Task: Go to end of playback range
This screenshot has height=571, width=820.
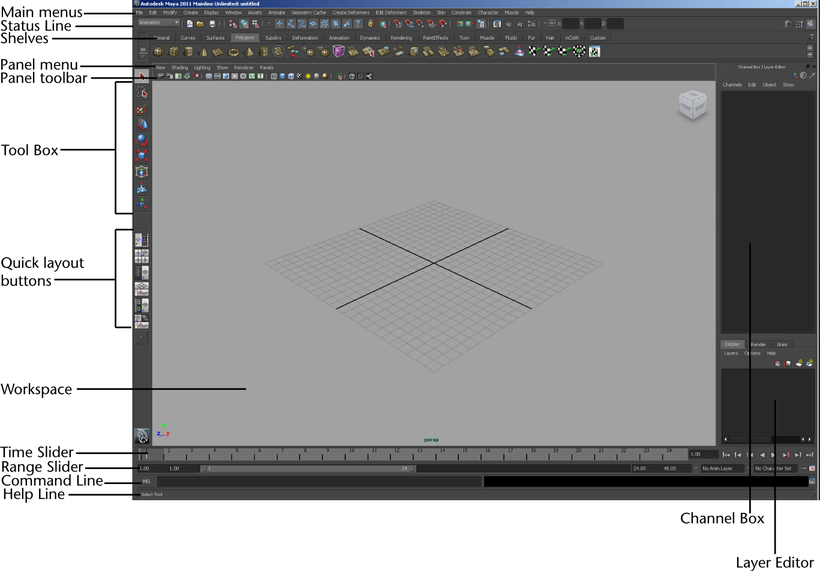Action: 810,455
